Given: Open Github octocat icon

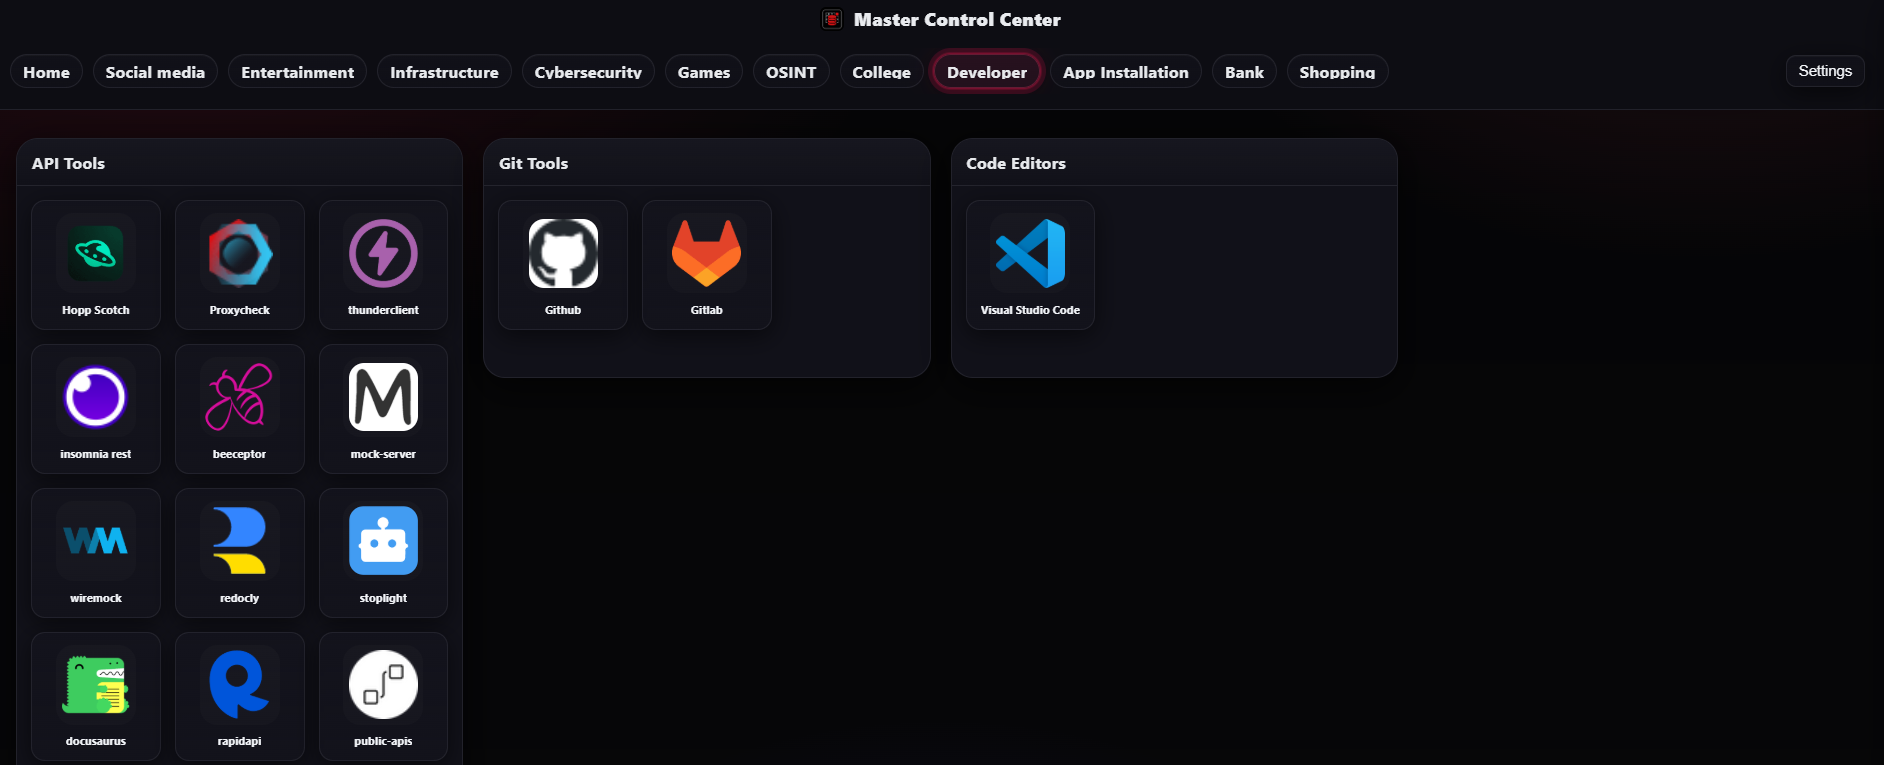Looking at the screenshot, I should tap(563, 254).
